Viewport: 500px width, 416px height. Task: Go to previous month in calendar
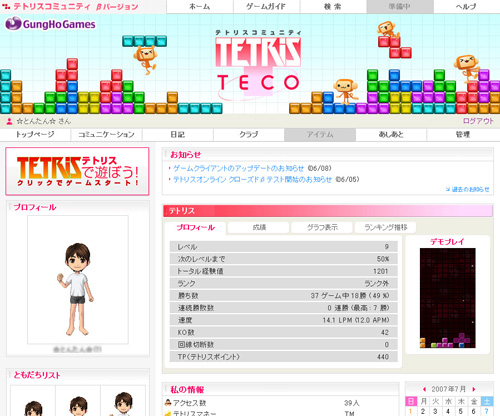point(424,389)
